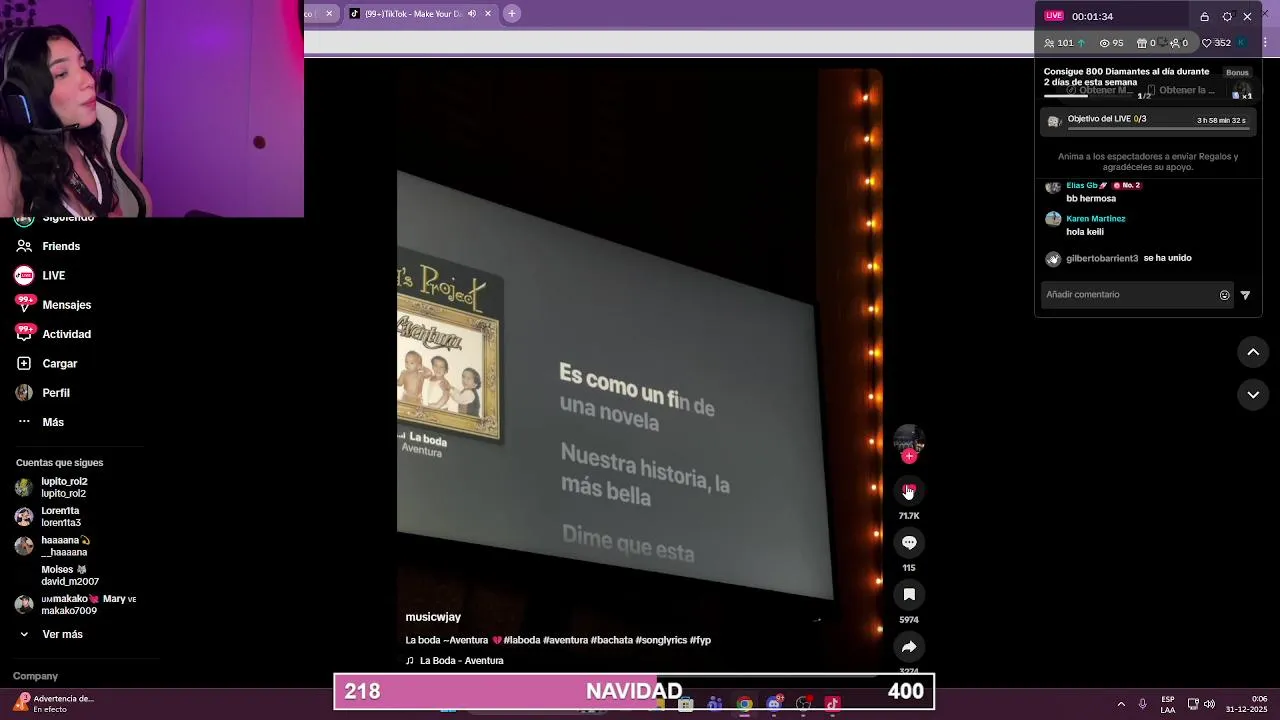Open Mensajes in the sidebar

53,304
